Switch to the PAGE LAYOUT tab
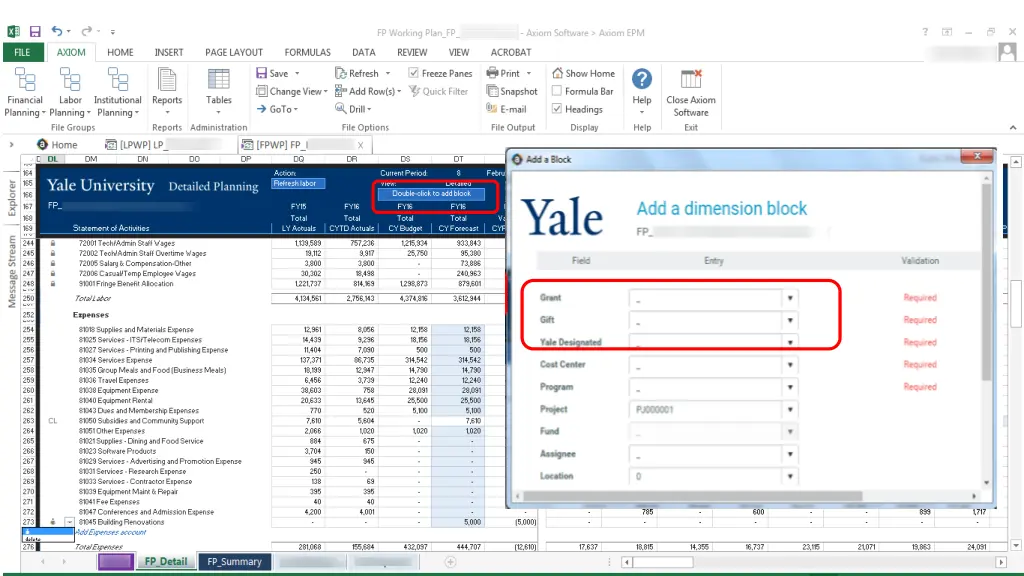This screenshot has width=1024, height=576. (234, 52)
